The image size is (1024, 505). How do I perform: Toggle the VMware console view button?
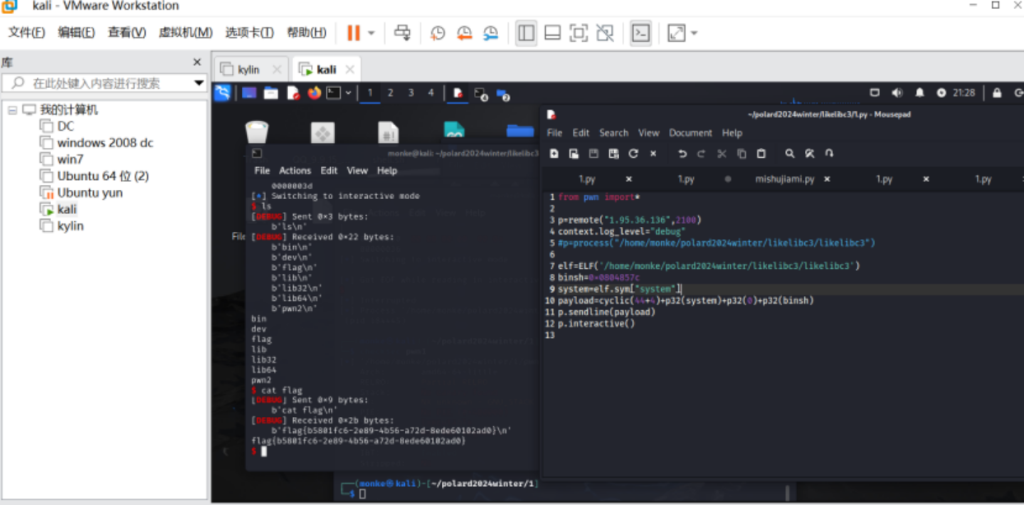pos(641,33)
